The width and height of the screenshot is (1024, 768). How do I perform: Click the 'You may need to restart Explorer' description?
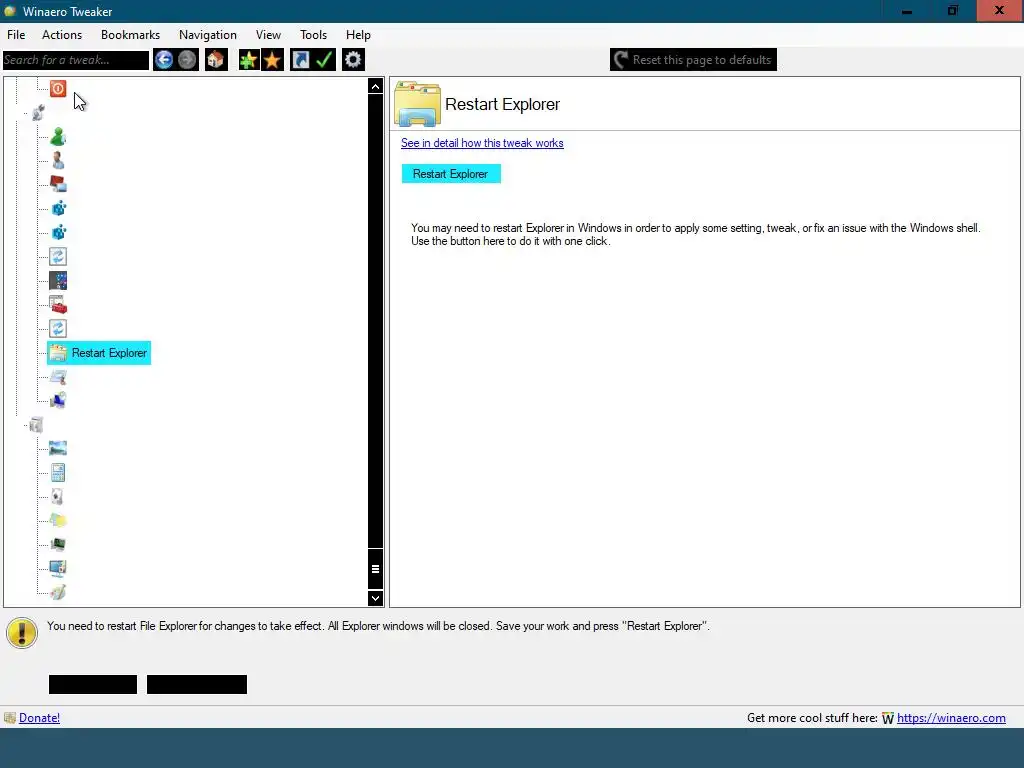696,234
